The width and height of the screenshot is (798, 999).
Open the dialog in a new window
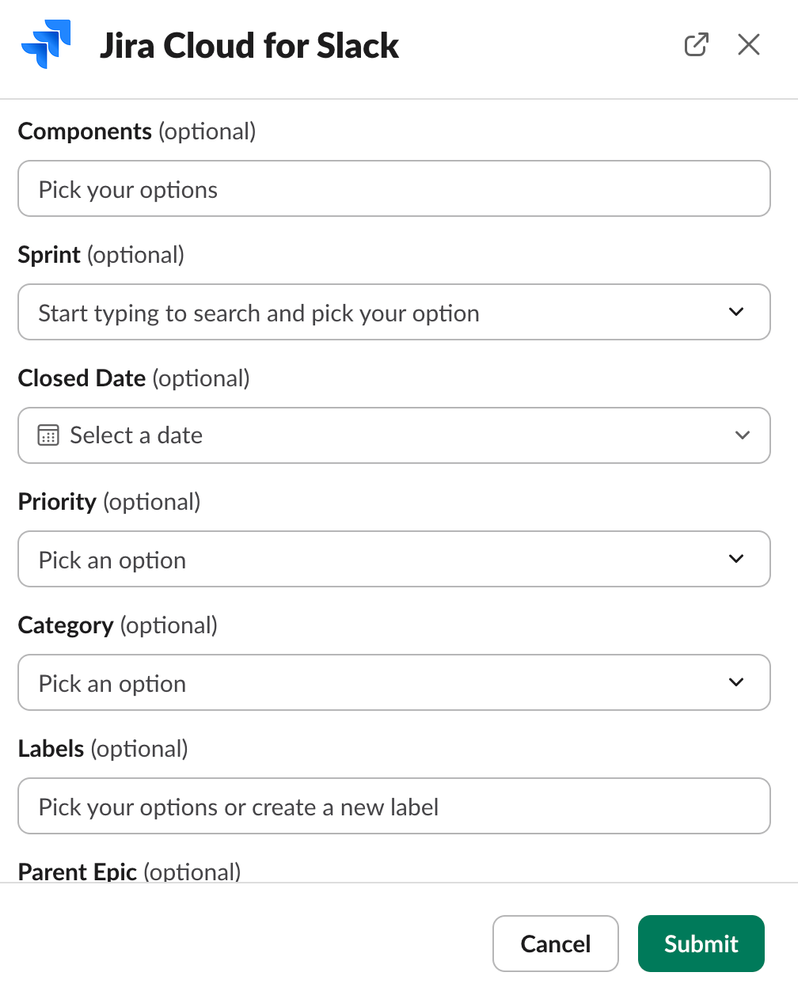696,45
